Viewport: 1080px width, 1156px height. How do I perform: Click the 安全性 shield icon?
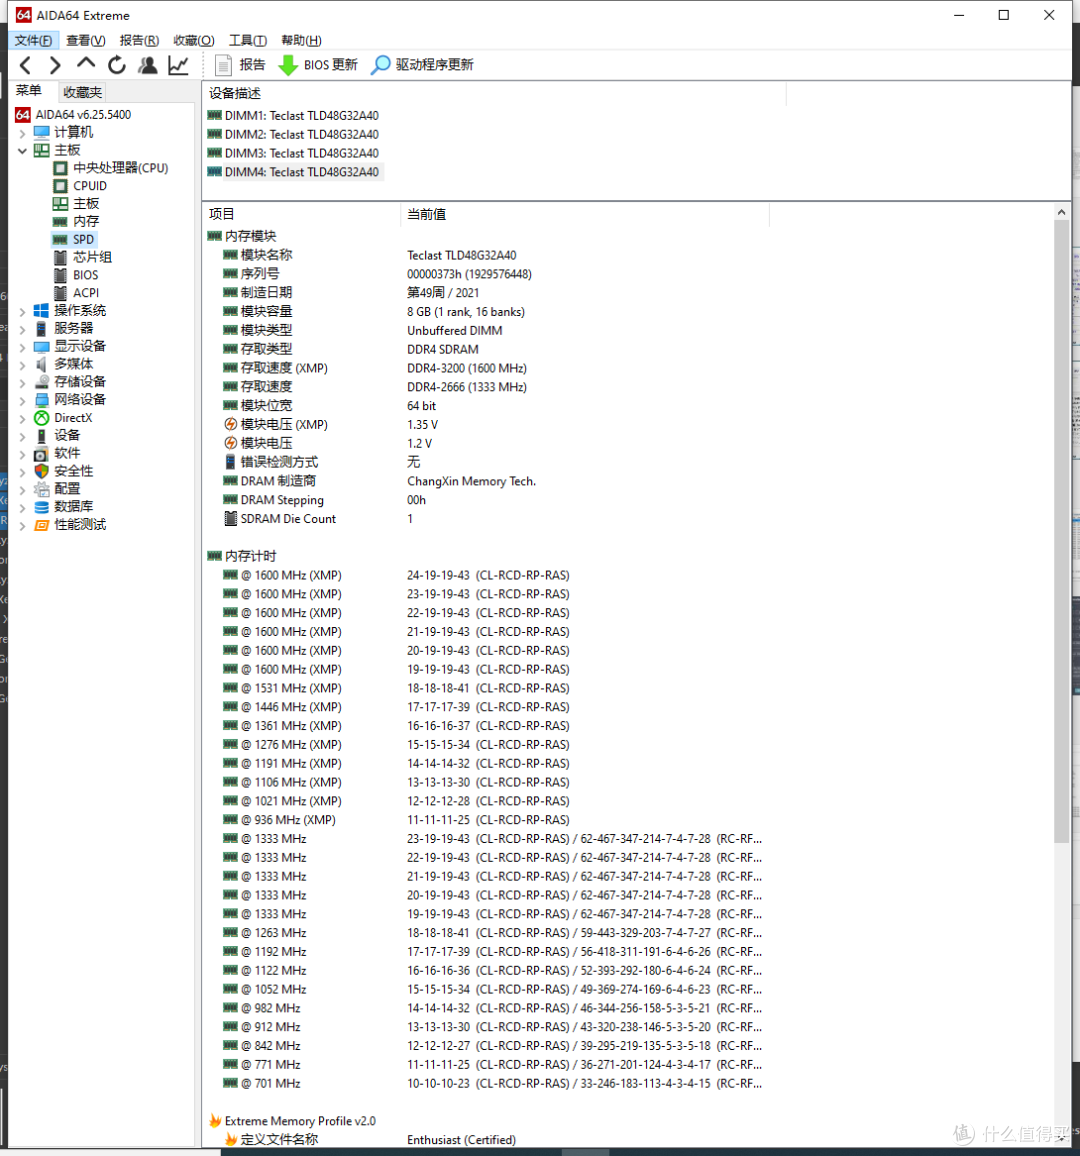(41, 471)
